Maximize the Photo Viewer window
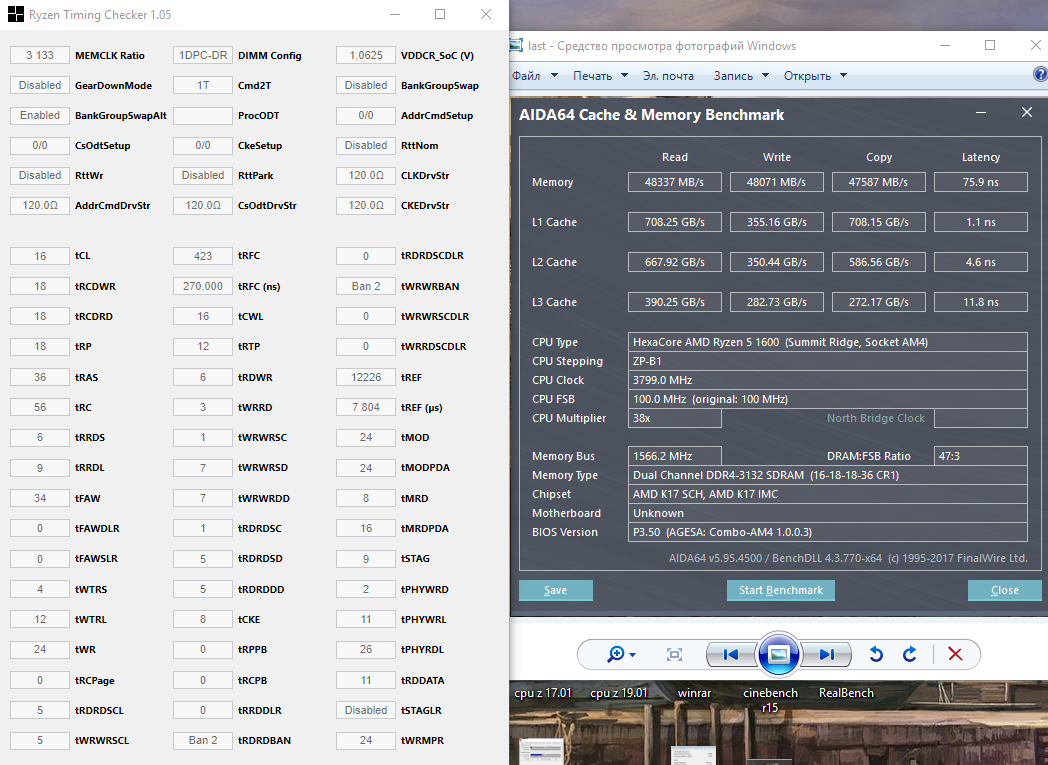The image size is (1048, 765). tap(990, 45)
